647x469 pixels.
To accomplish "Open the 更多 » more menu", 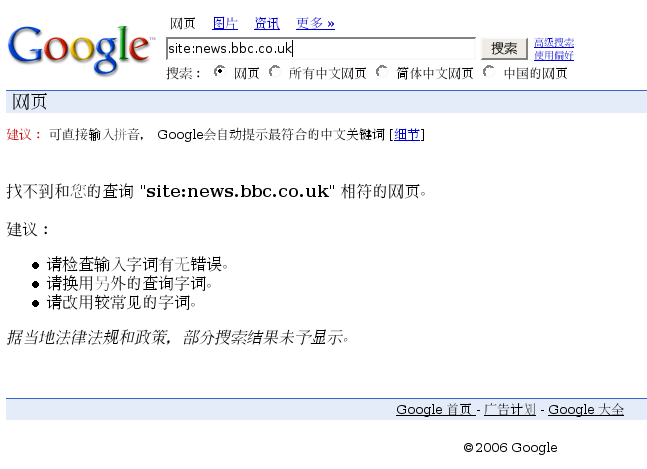I will click(x=315, y=23).
